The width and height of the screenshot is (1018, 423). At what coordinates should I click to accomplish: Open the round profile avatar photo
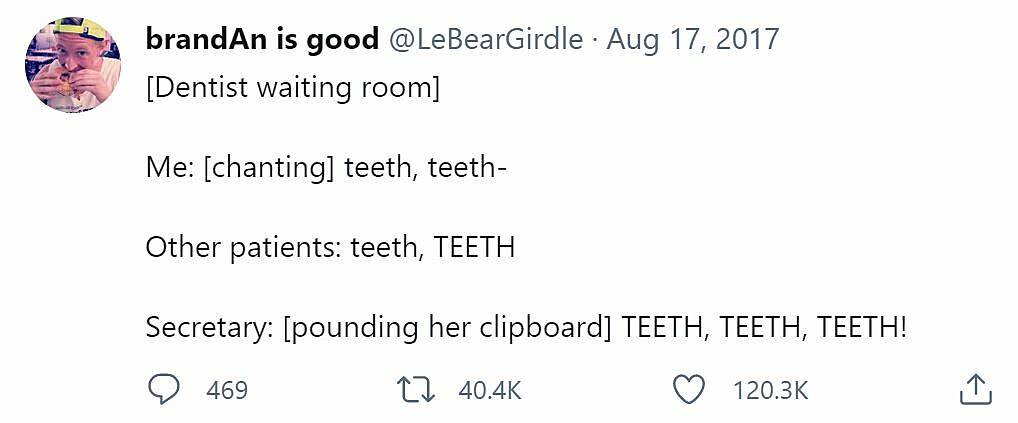click(73, 65)
